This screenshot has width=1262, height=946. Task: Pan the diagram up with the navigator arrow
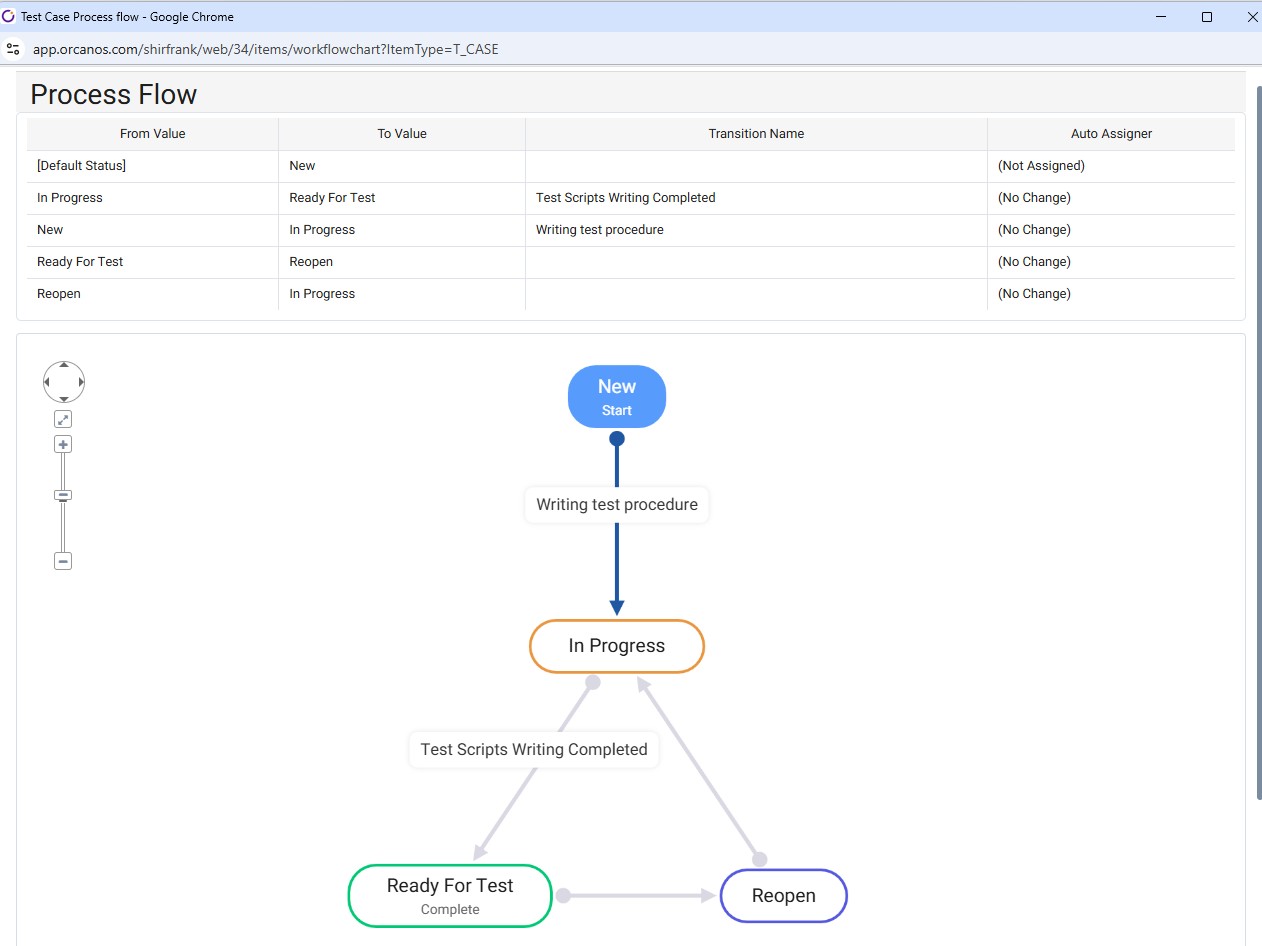pyautogui.click(x=64, y=367)
